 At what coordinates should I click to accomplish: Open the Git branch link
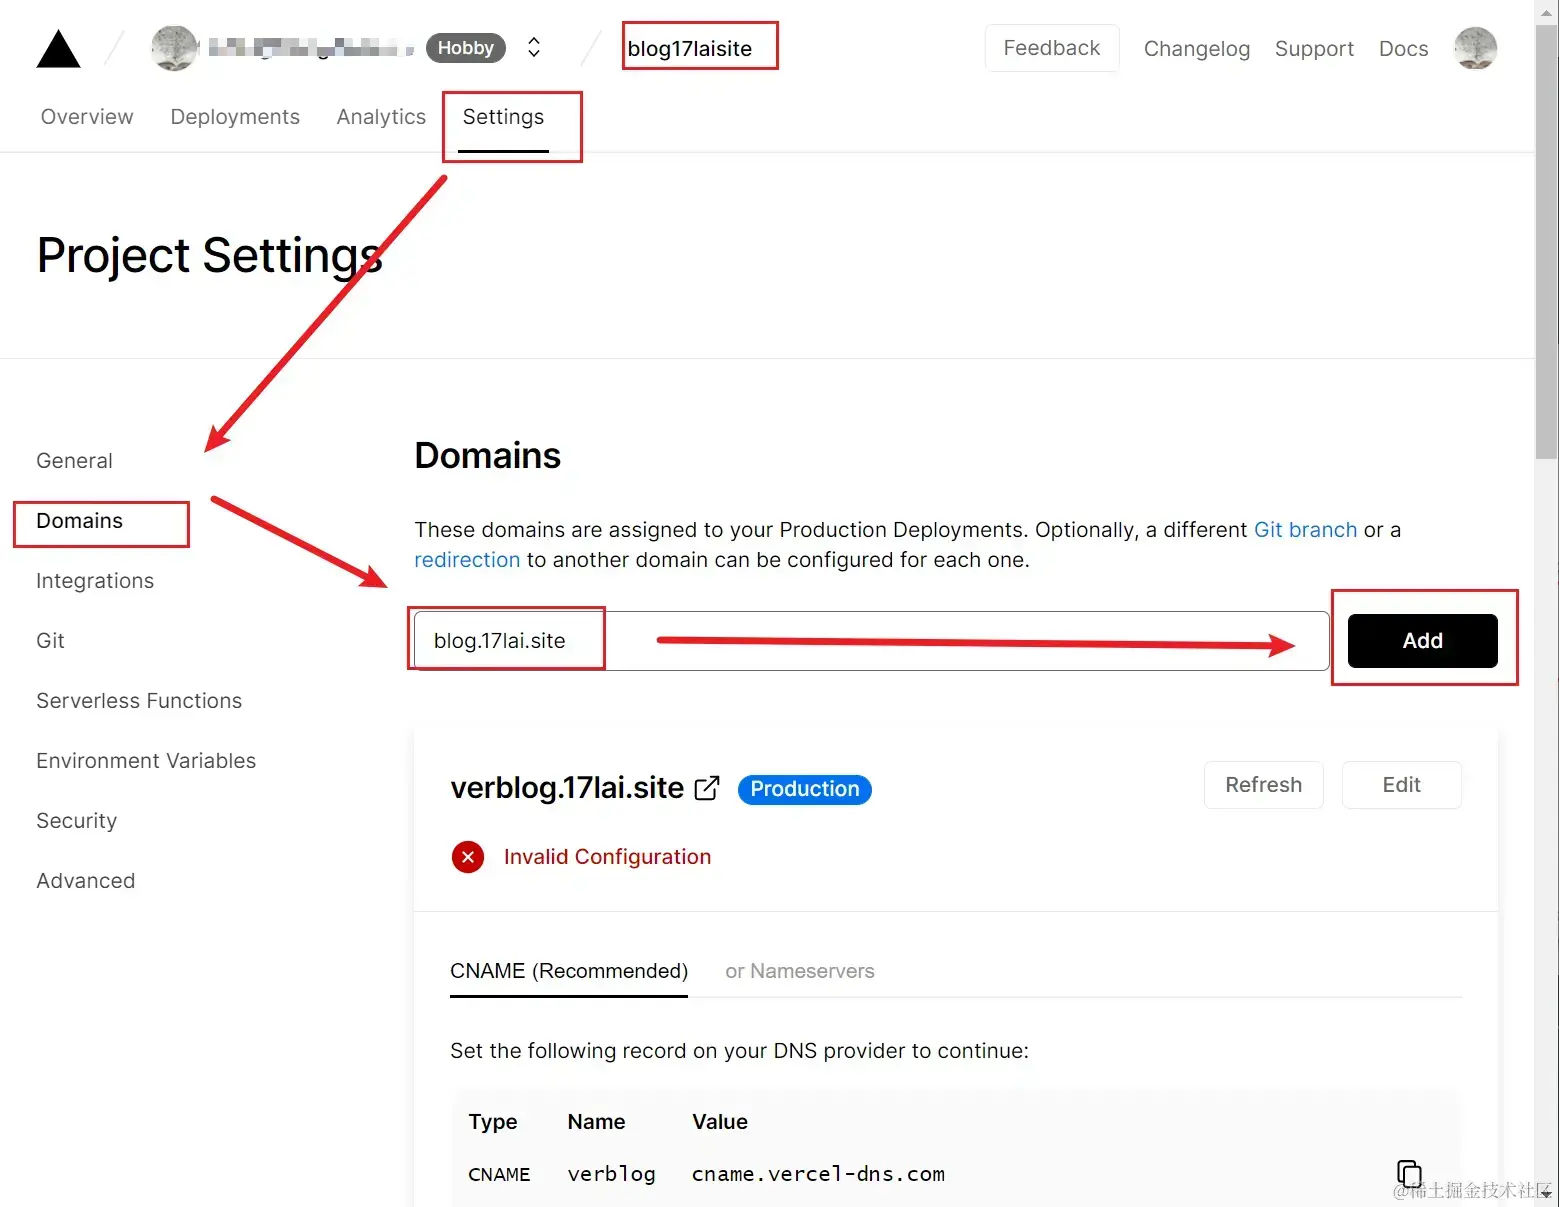pos(1305,530)
